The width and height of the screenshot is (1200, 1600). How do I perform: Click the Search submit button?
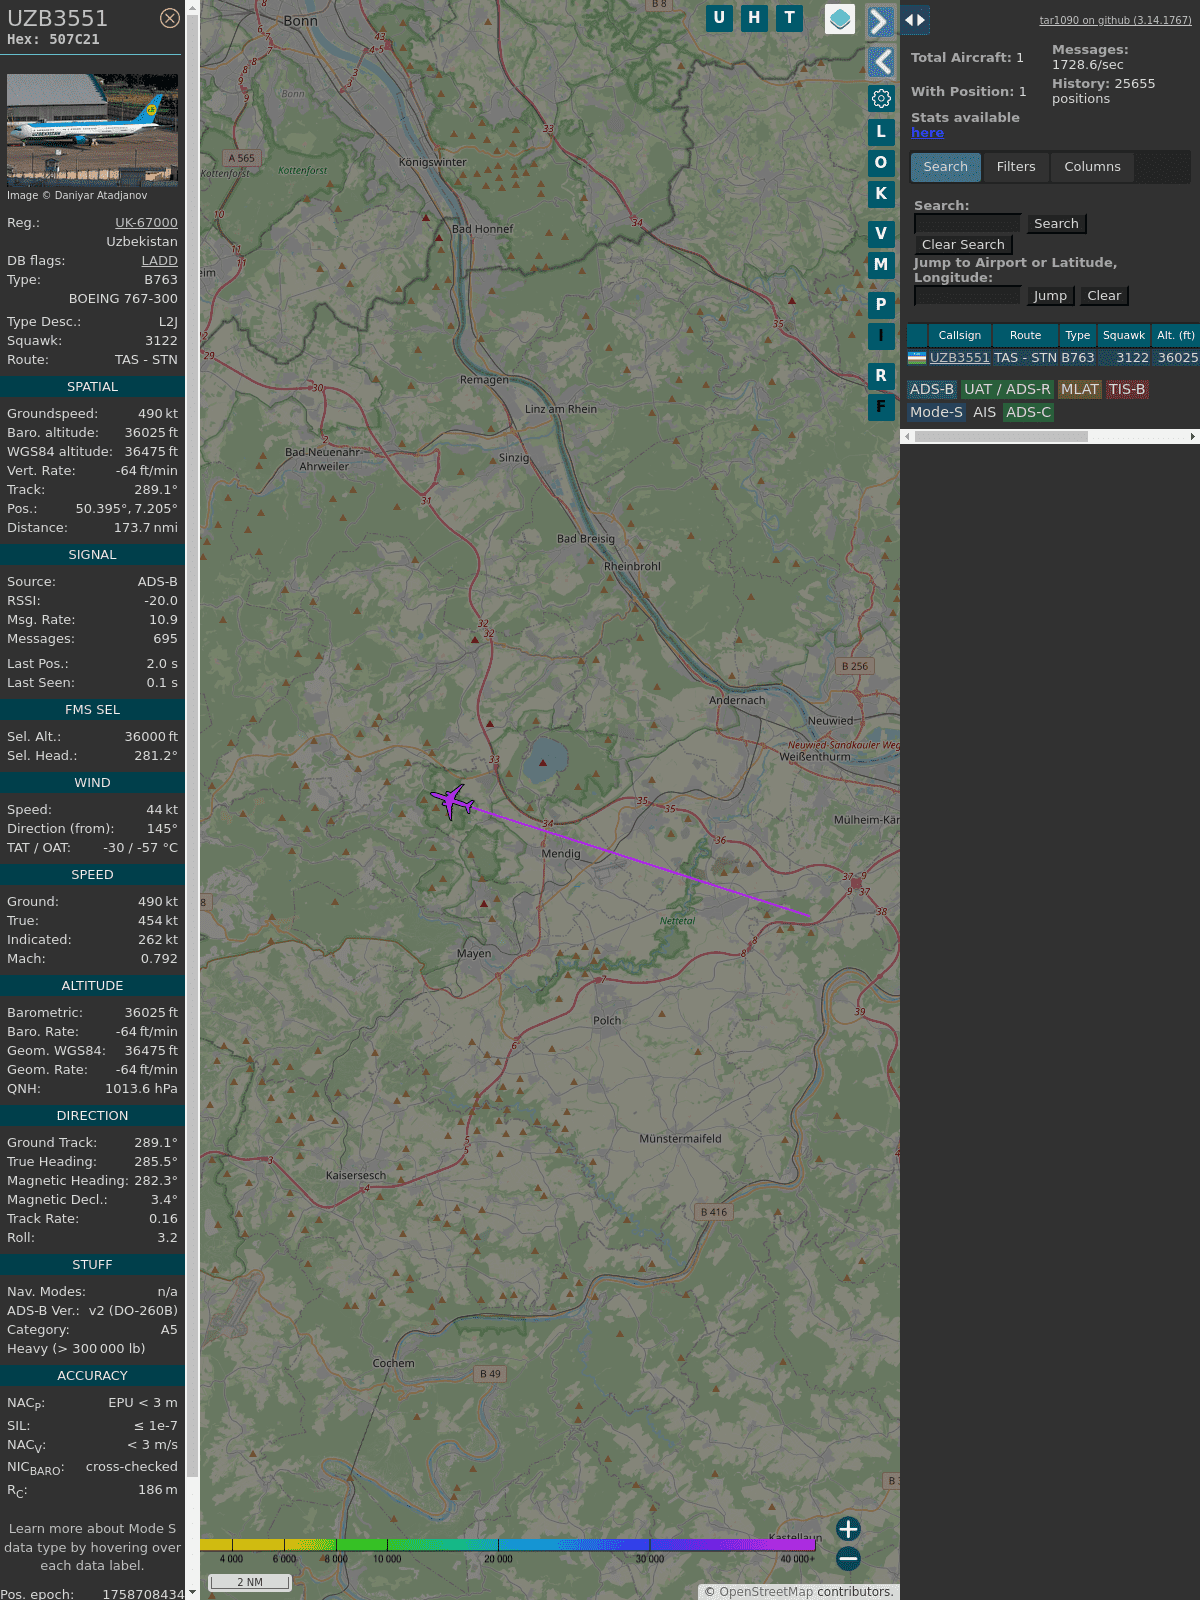(1056, 224)
